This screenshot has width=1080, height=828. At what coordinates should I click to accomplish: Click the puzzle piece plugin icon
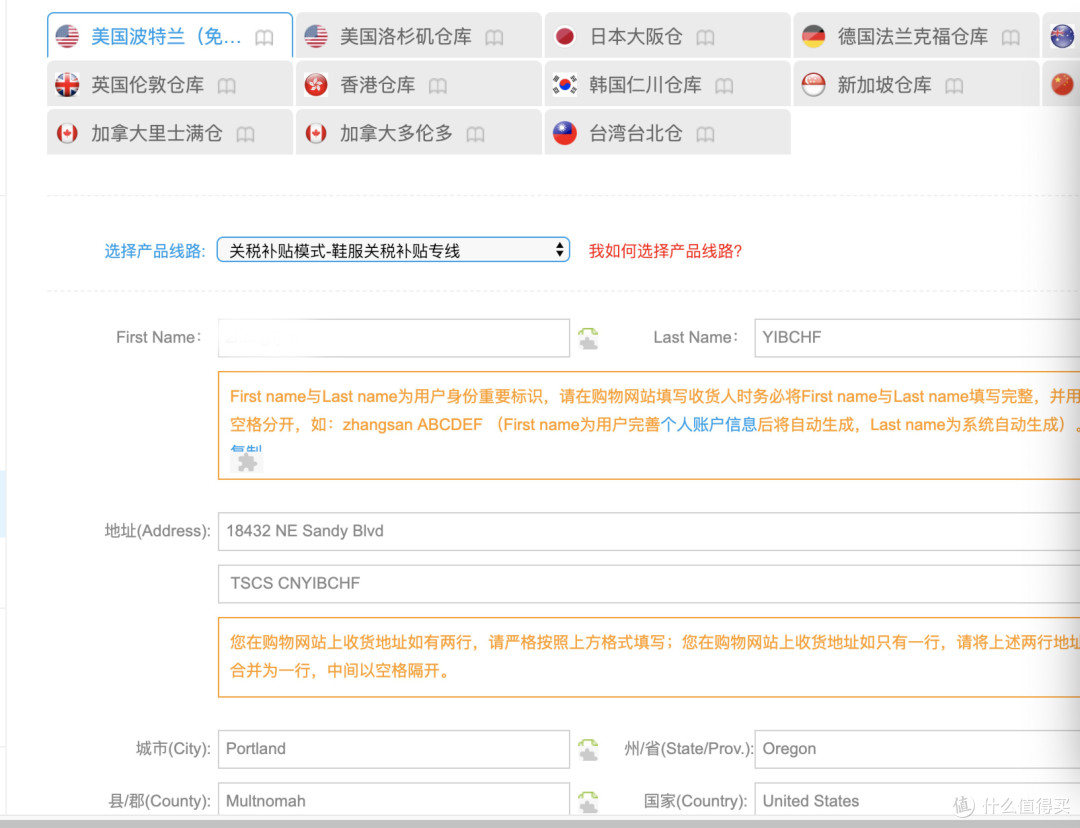pos(247,462)
